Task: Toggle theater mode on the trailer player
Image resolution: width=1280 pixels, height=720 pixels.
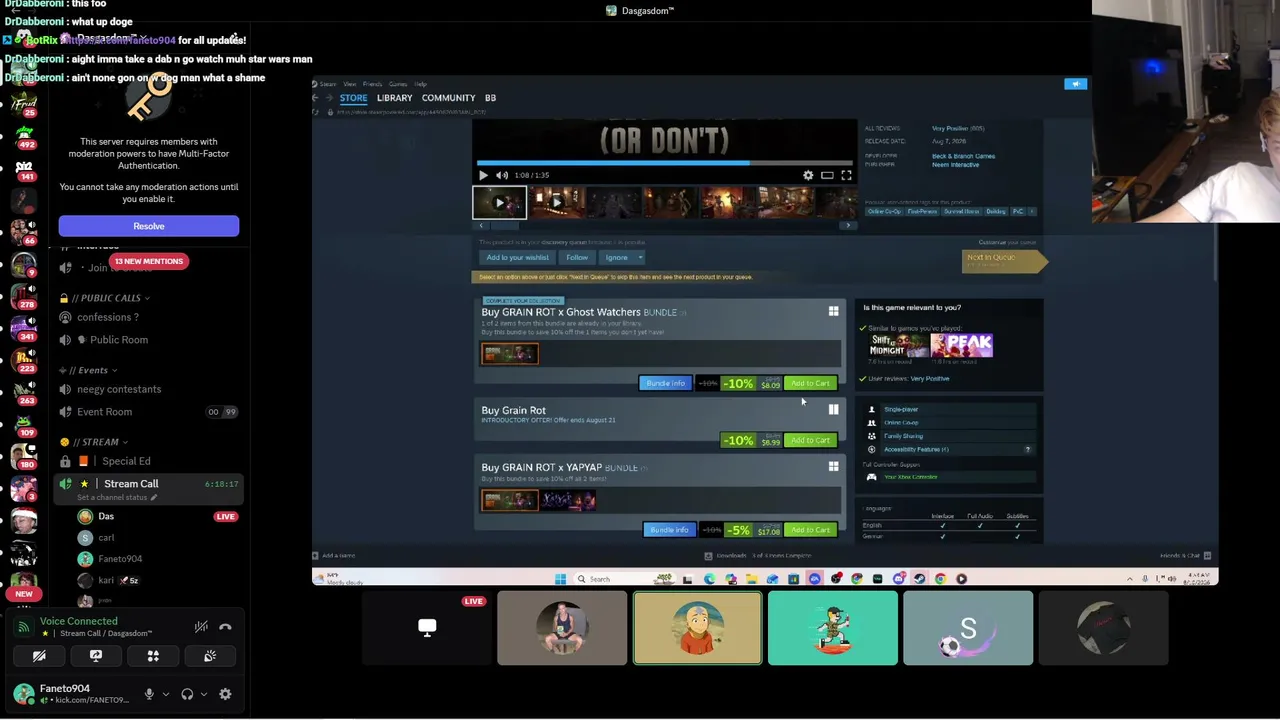Action: pyautogui.click(x=827, y=175)
